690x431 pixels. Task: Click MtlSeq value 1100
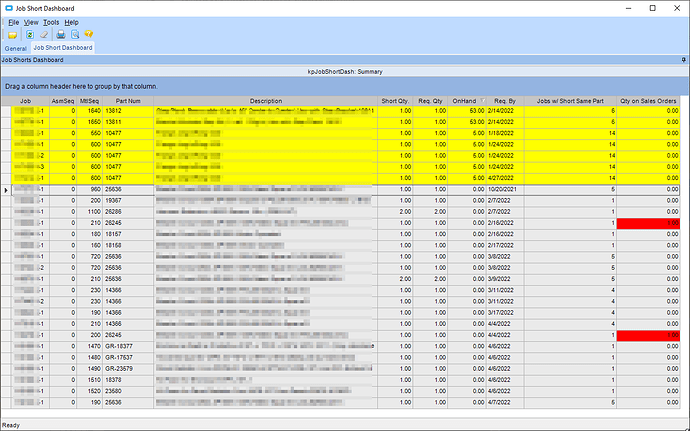click(x=90, y=212)
